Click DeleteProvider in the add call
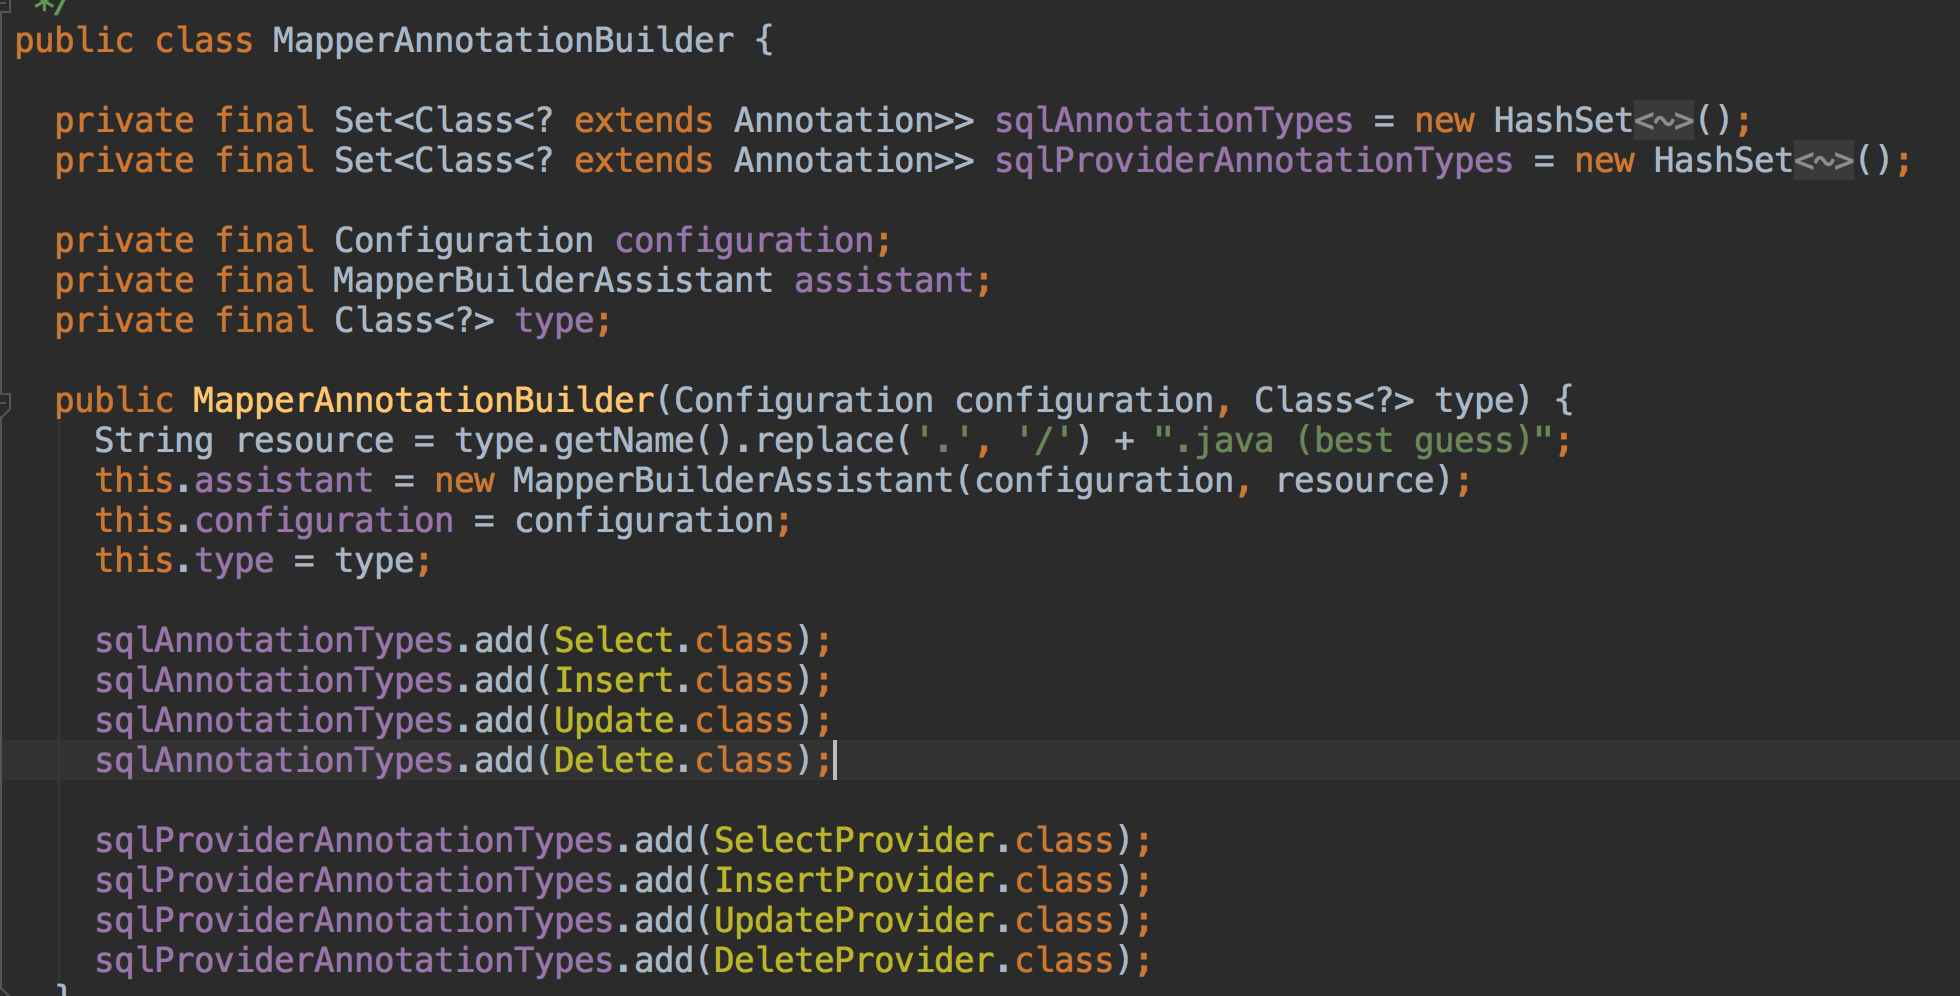The height and width of the screenshot is (996, 1960). (x=853, y=961)
